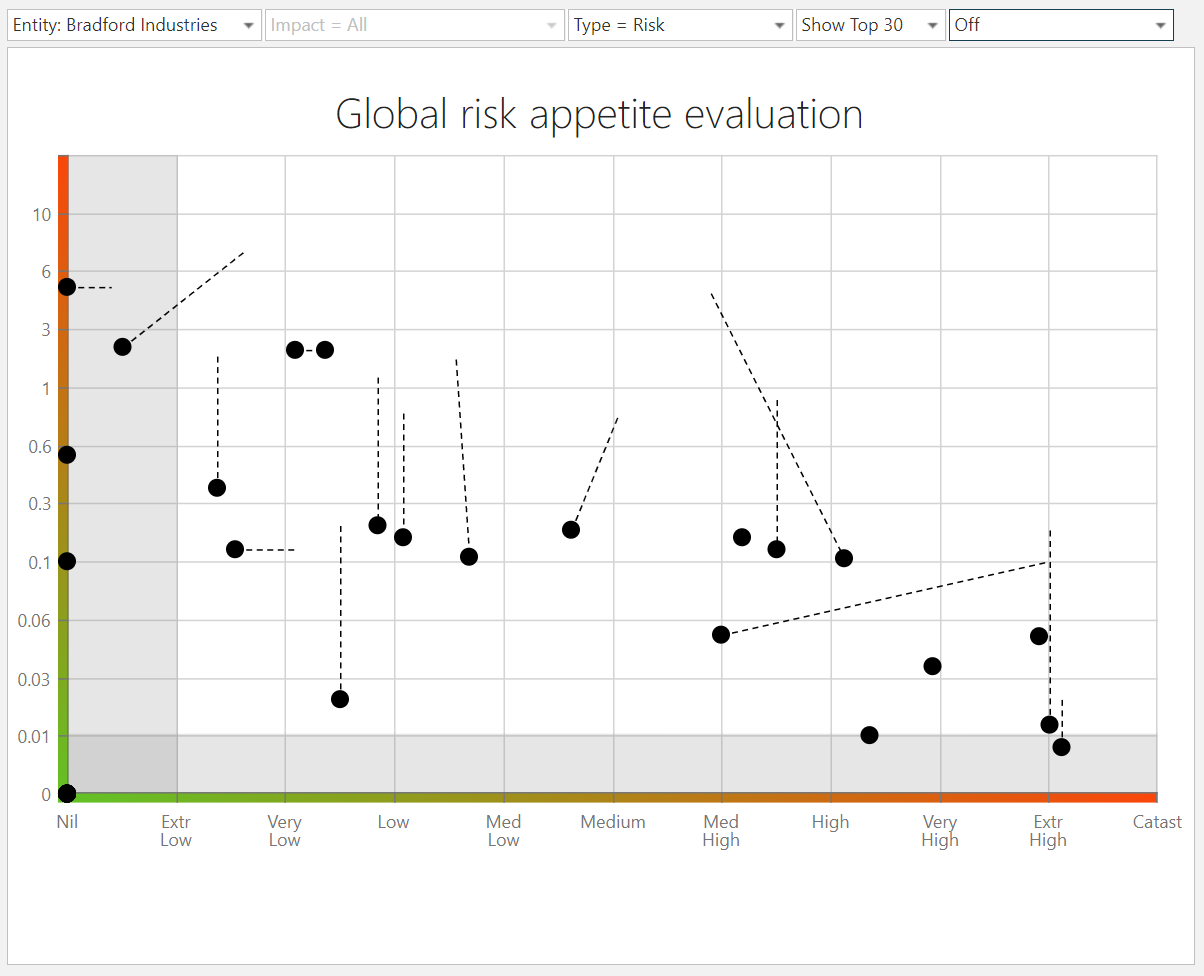Screen dimensions: 1204x976
Task: Click the dot in the Medium column
Action: pyautogui.click(x=571, y=530)
